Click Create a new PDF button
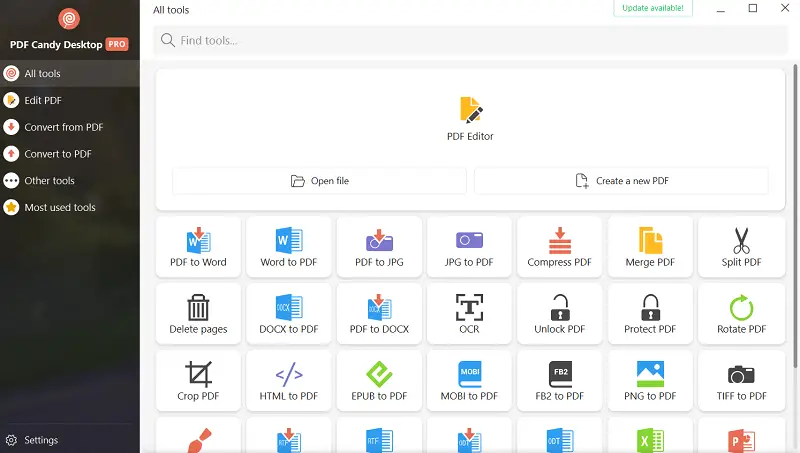 (621, 181)
